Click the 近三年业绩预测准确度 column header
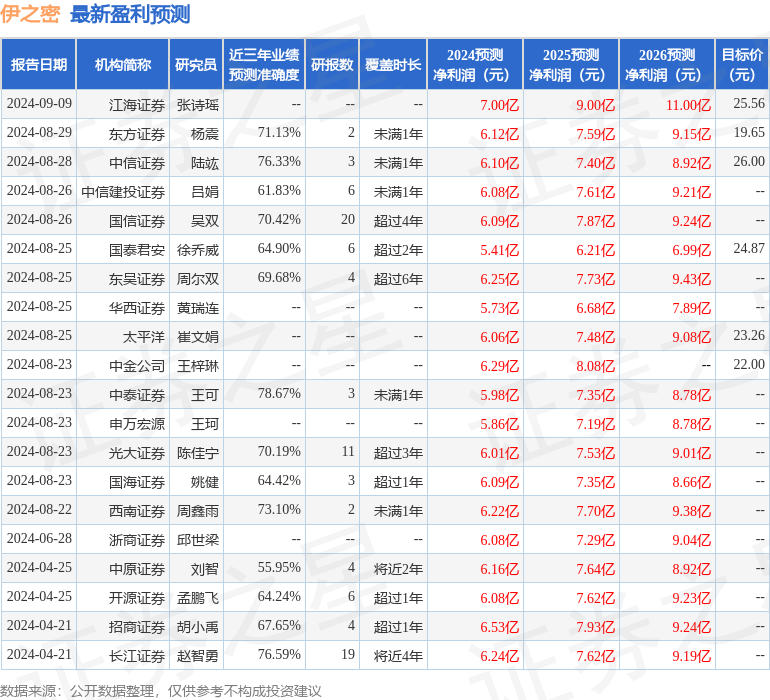 [264, 64]
